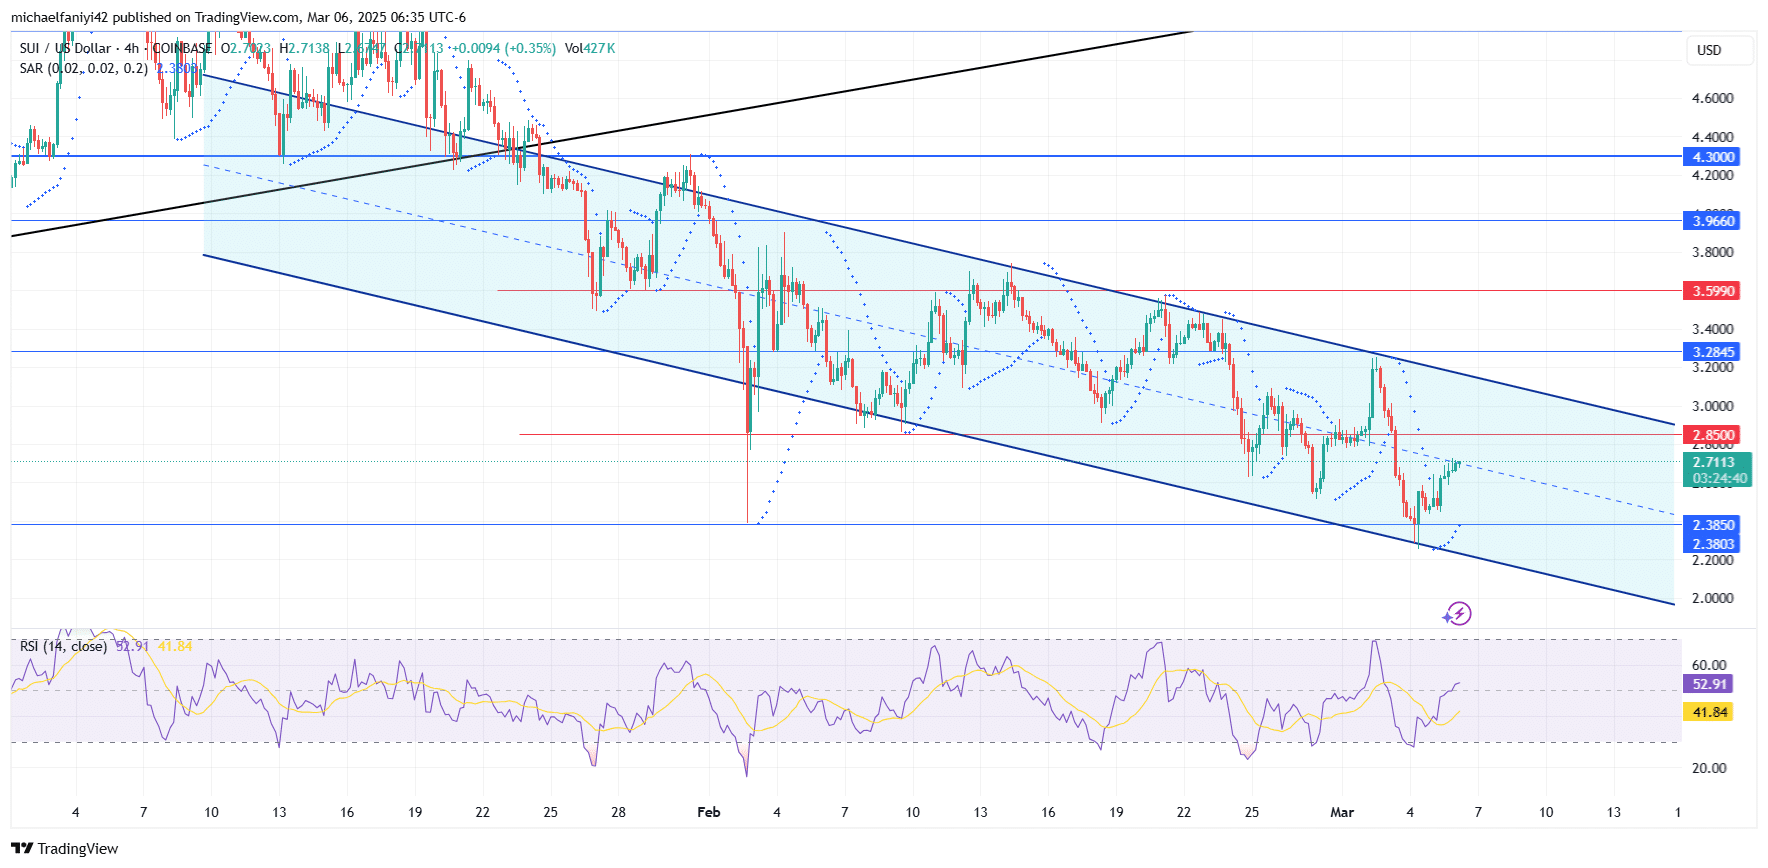Click the SAR indicator legend
The height and width of the screenshot is (868, 1768).
coord(83,68)
